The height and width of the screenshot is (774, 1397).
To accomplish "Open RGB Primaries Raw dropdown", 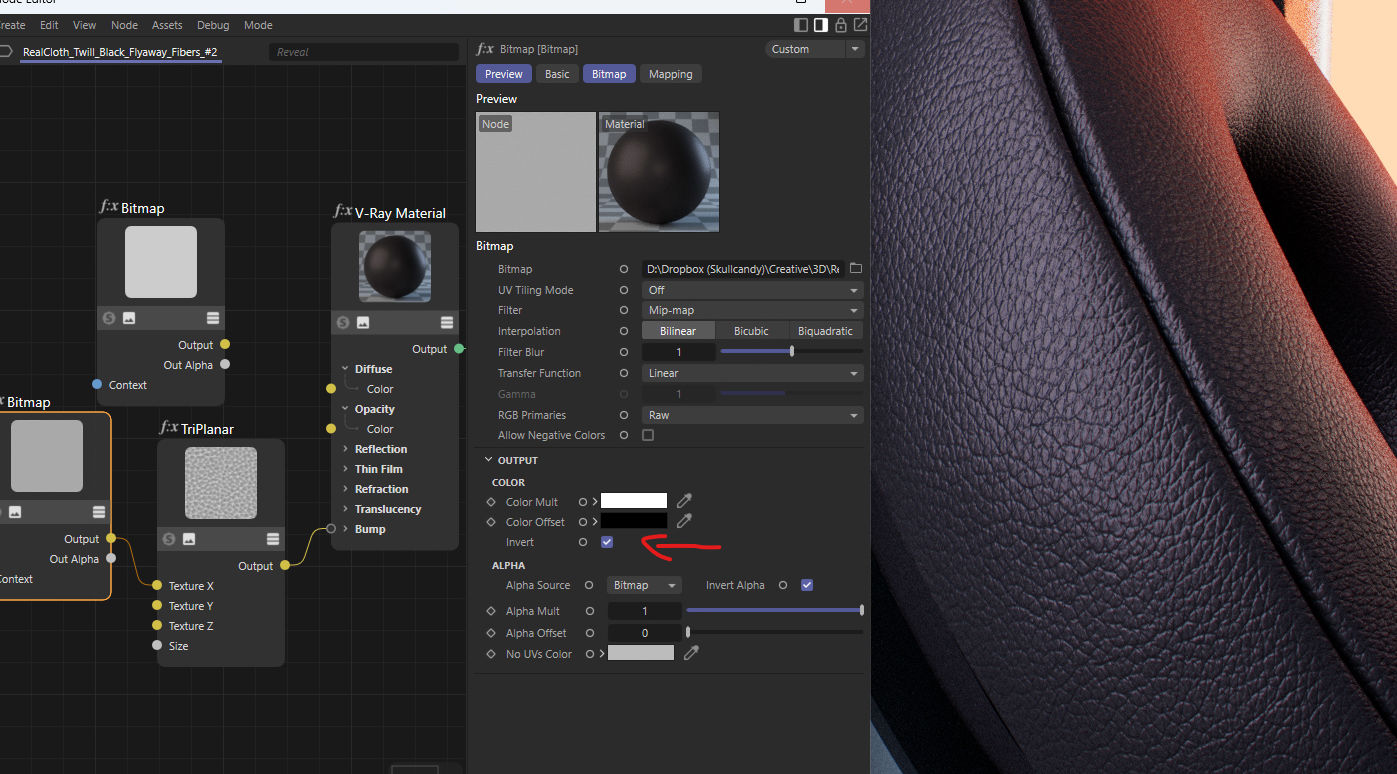I will pos(752,415).
